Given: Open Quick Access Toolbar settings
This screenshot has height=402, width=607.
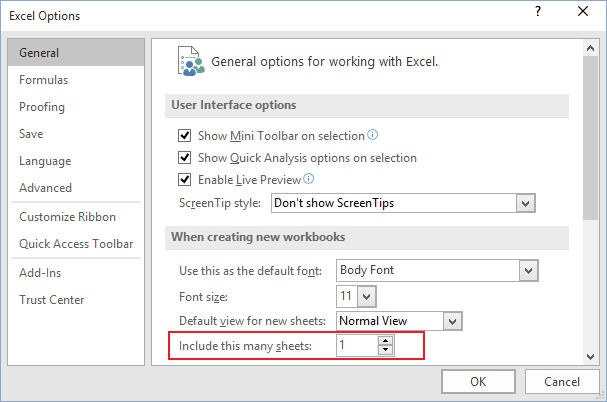Looking at the screenshot, I should pos(76,244).
